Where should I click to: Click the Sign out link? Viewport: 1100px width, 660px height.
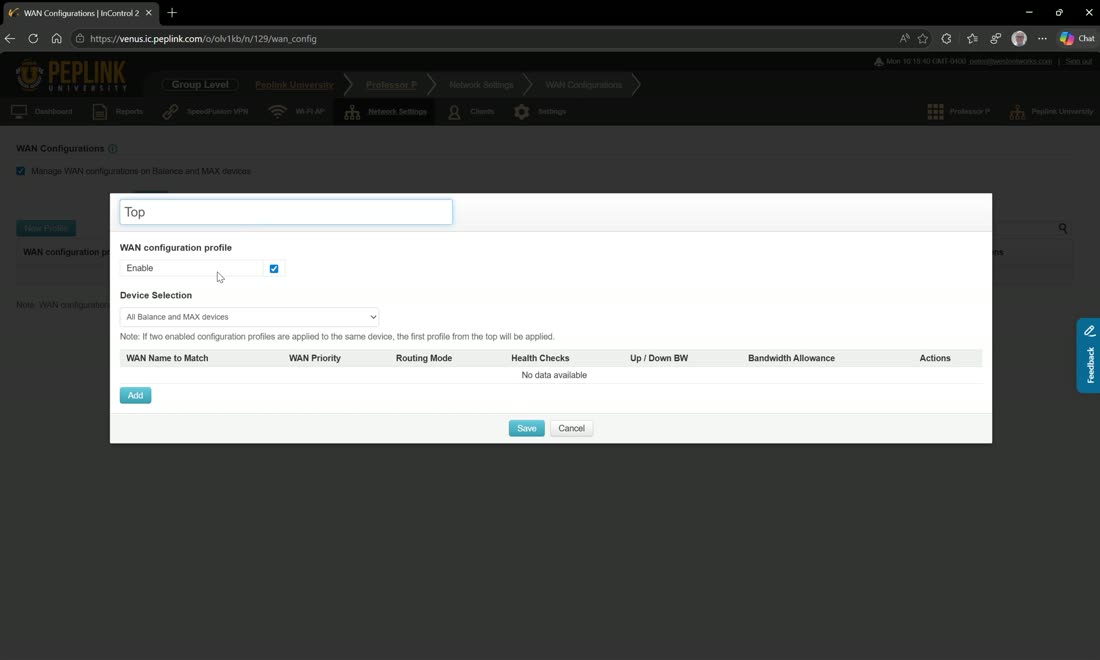(1078, 62)
